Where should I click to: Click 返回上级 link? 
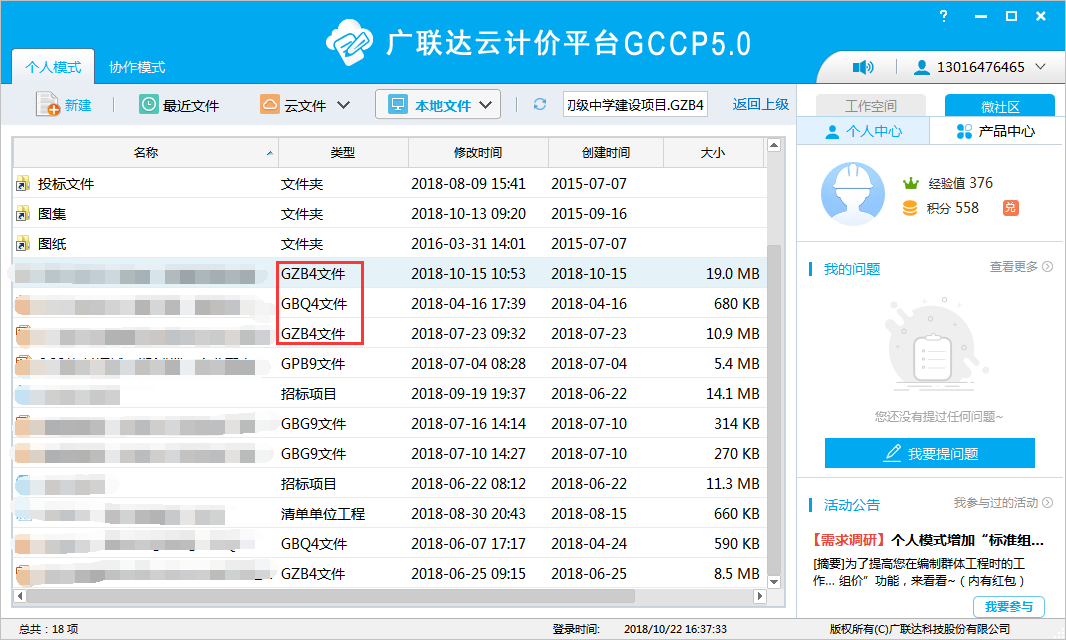pos(761,104)
